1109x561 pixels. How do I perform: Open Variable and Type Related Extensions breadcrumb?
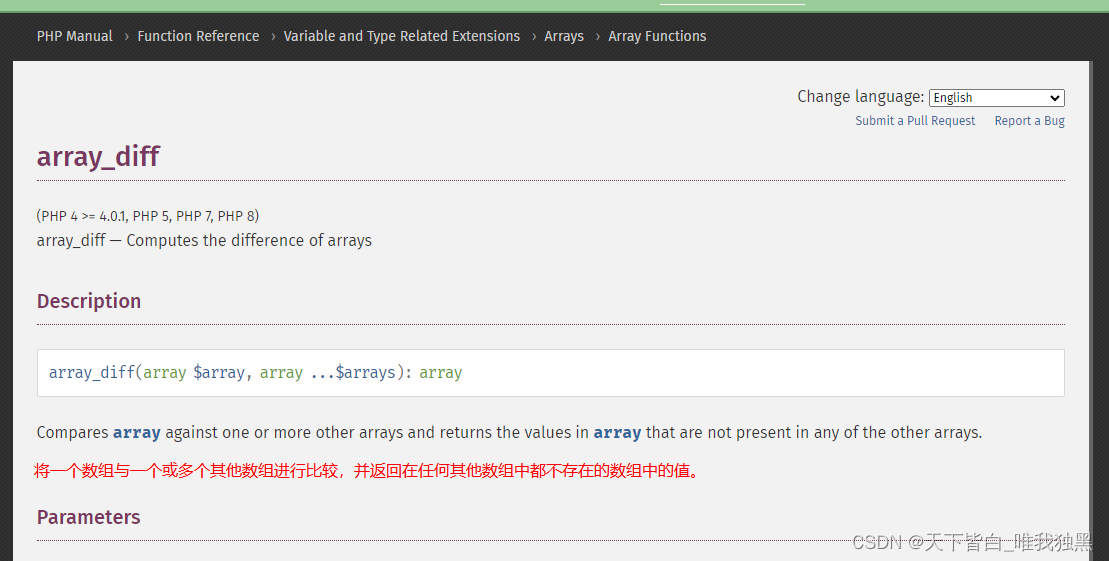point(402,36)
